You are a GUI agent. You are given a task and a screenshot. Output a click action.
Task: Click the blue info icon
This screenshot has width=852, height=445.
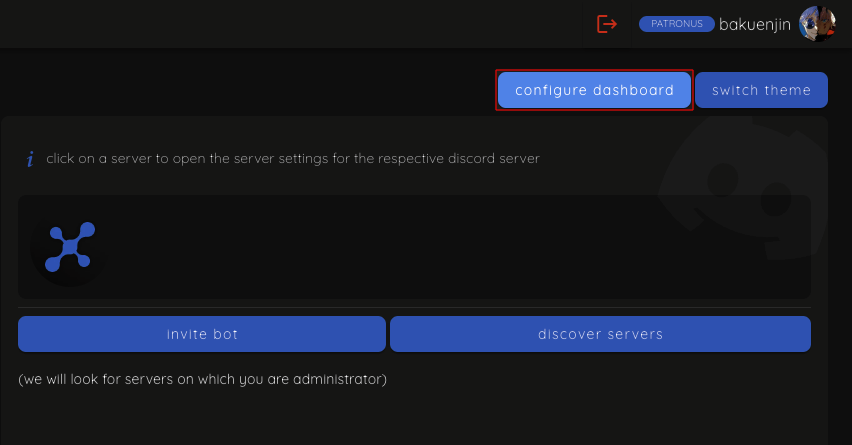(x=30, y=159)
